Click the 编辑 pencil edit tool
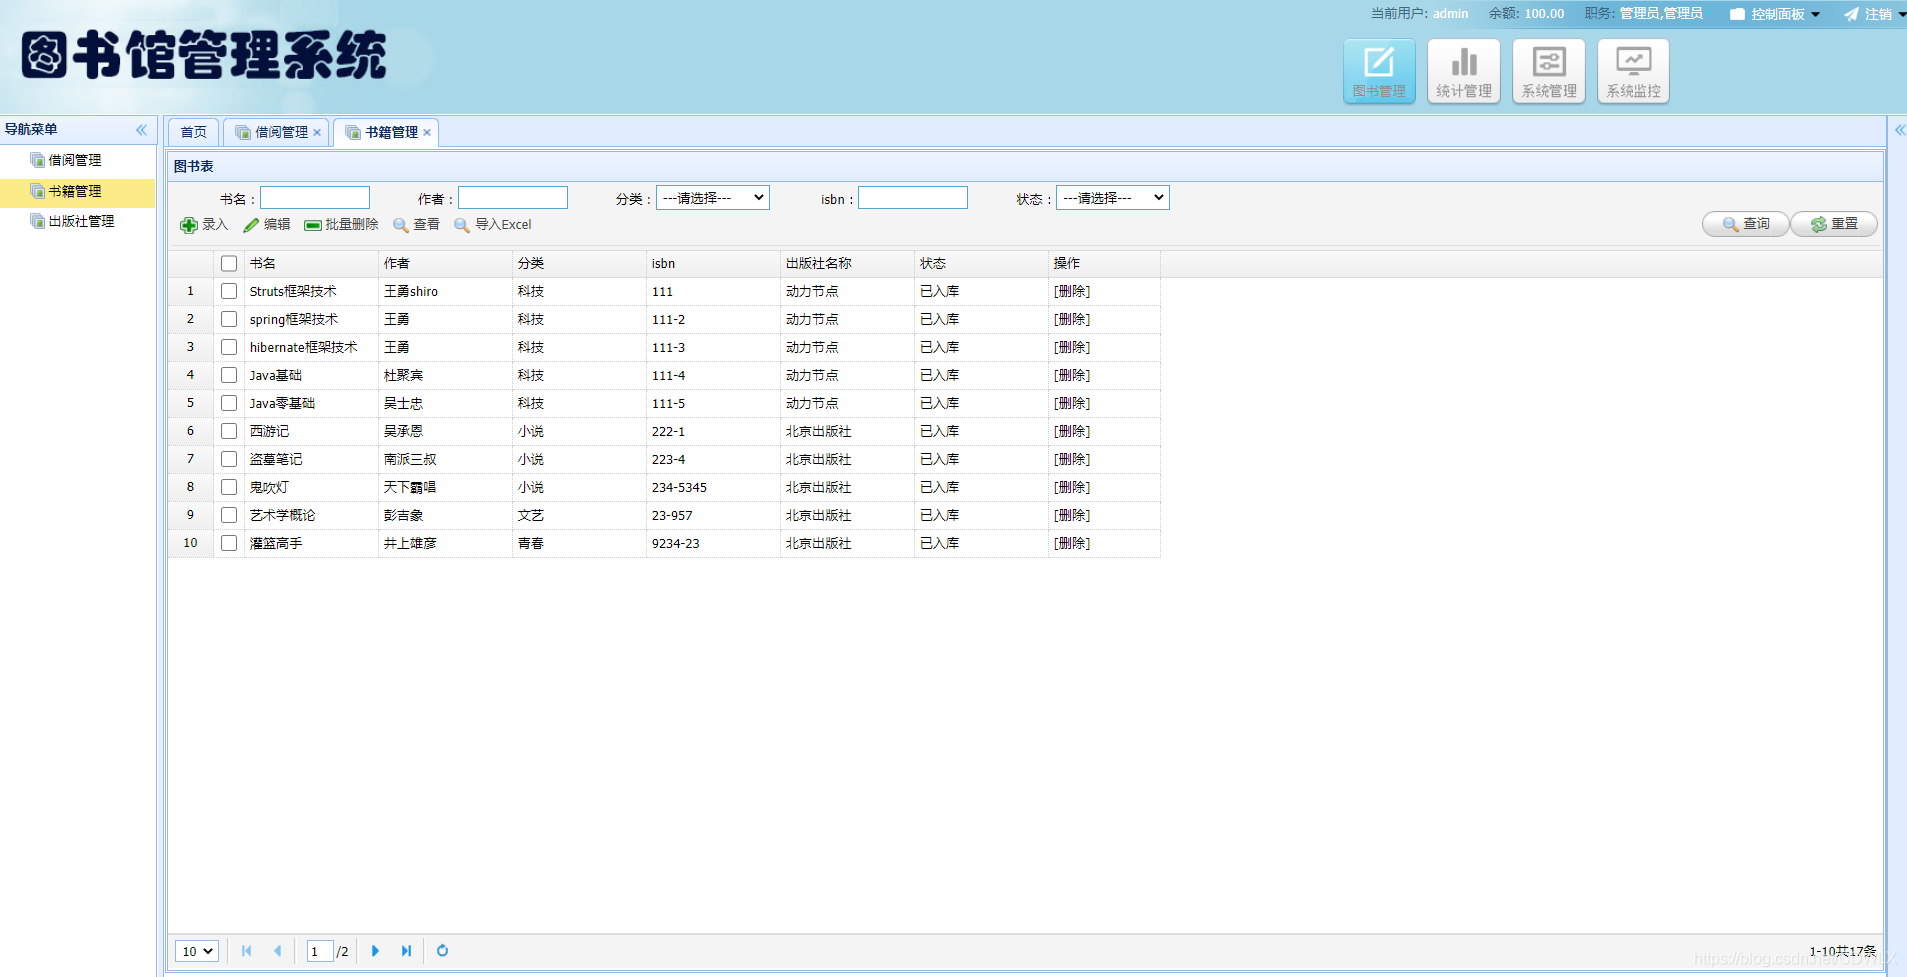The height and width of the screenshot is (977, 1907). click(267, 225)
